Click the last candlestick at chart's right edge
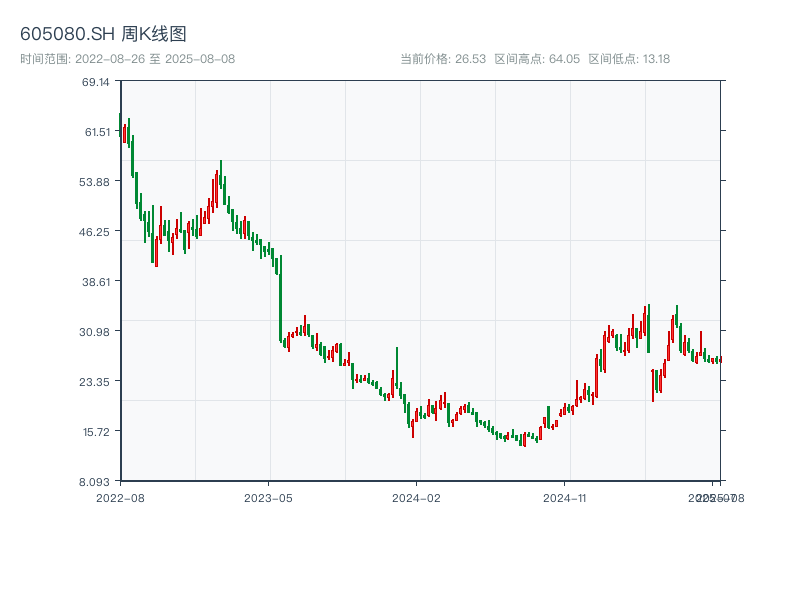 click(719, 359)
